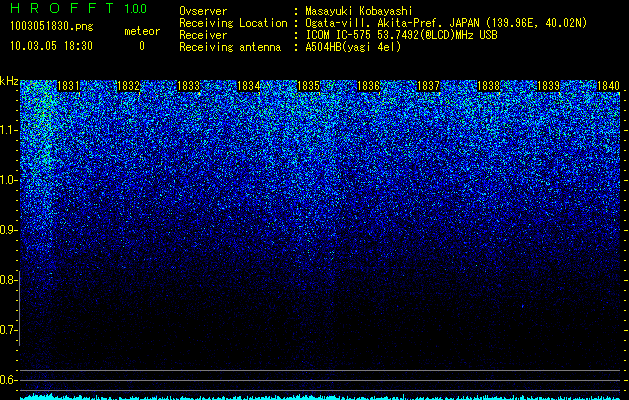Click the 1839 time marker label
Viewport: 629px width, 400px height.
point(548,86)
